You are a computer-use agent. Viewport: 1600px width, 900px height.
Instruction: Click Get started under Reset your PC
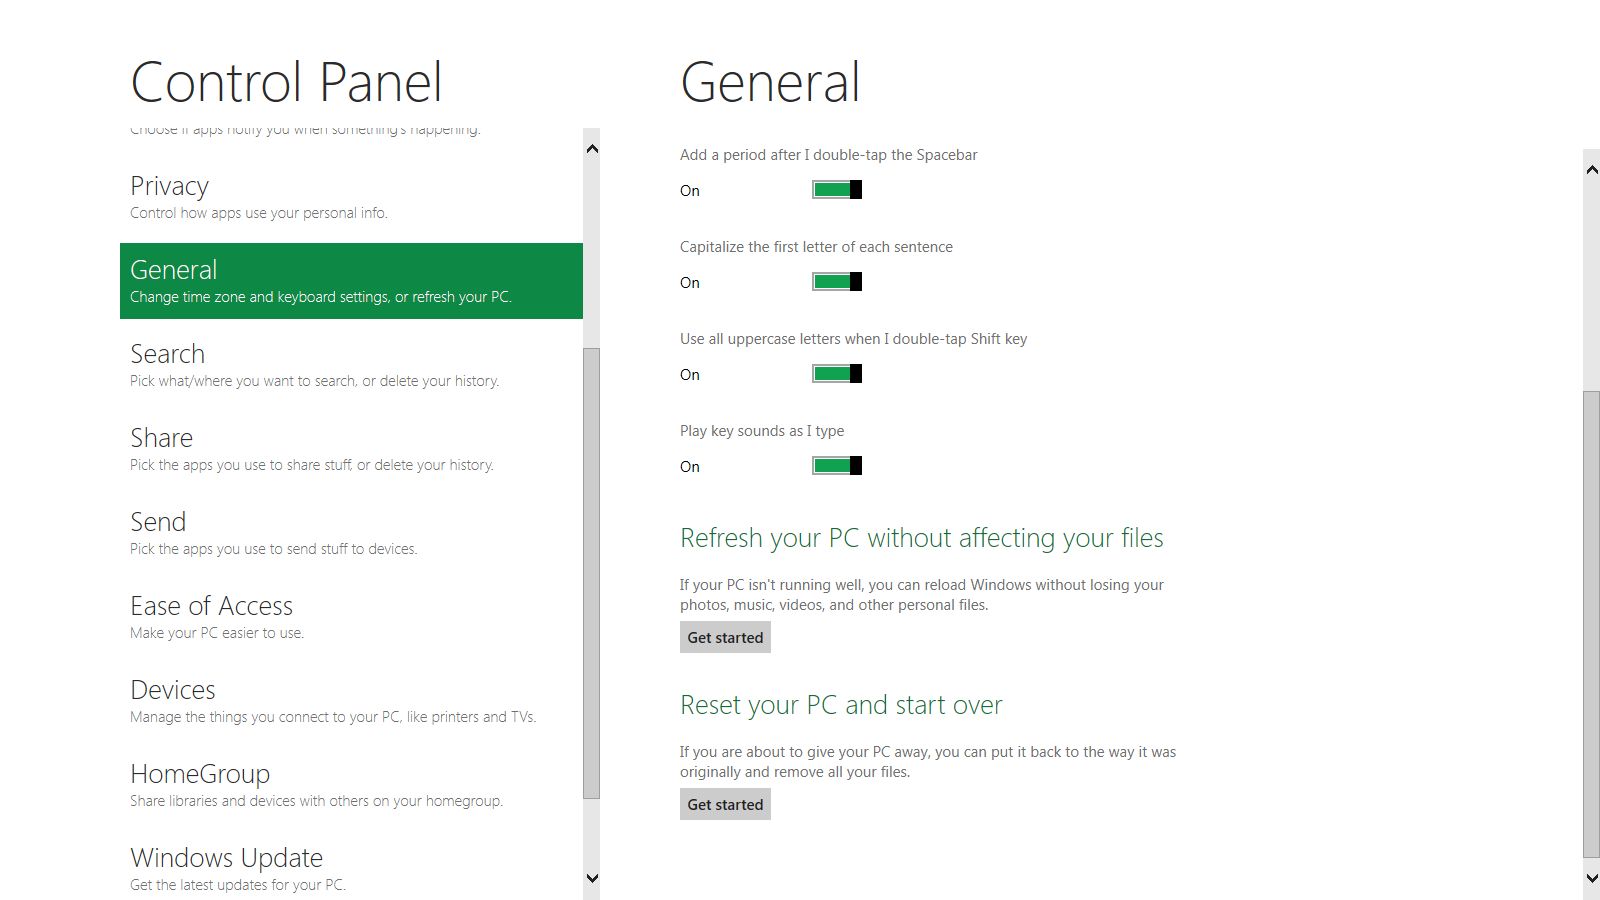tap(725, 804)
